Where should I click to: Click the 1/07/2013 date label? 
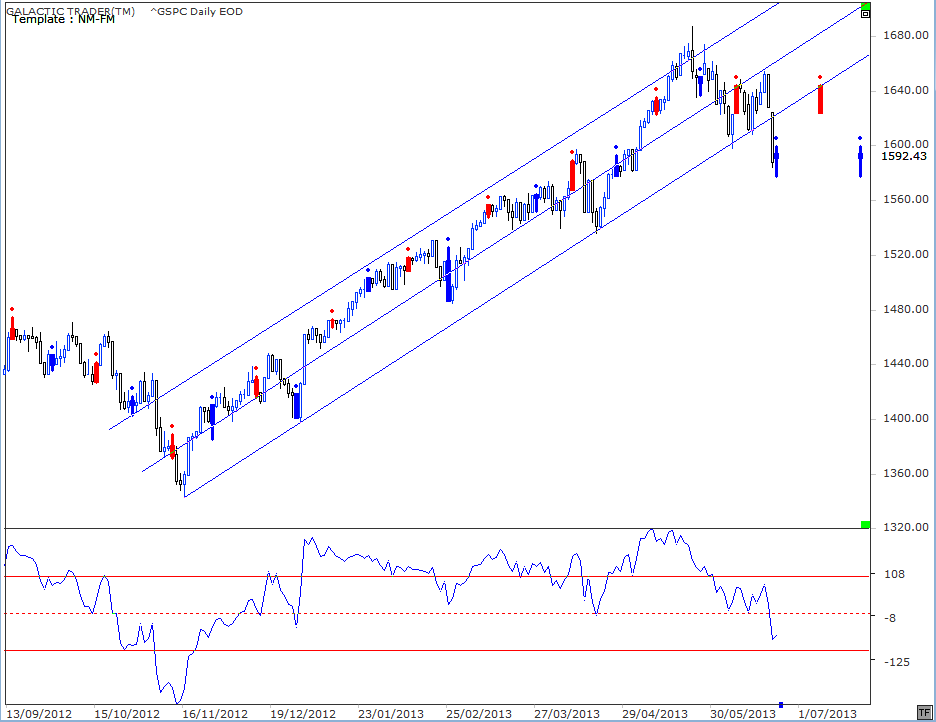[x=827, y=714]
